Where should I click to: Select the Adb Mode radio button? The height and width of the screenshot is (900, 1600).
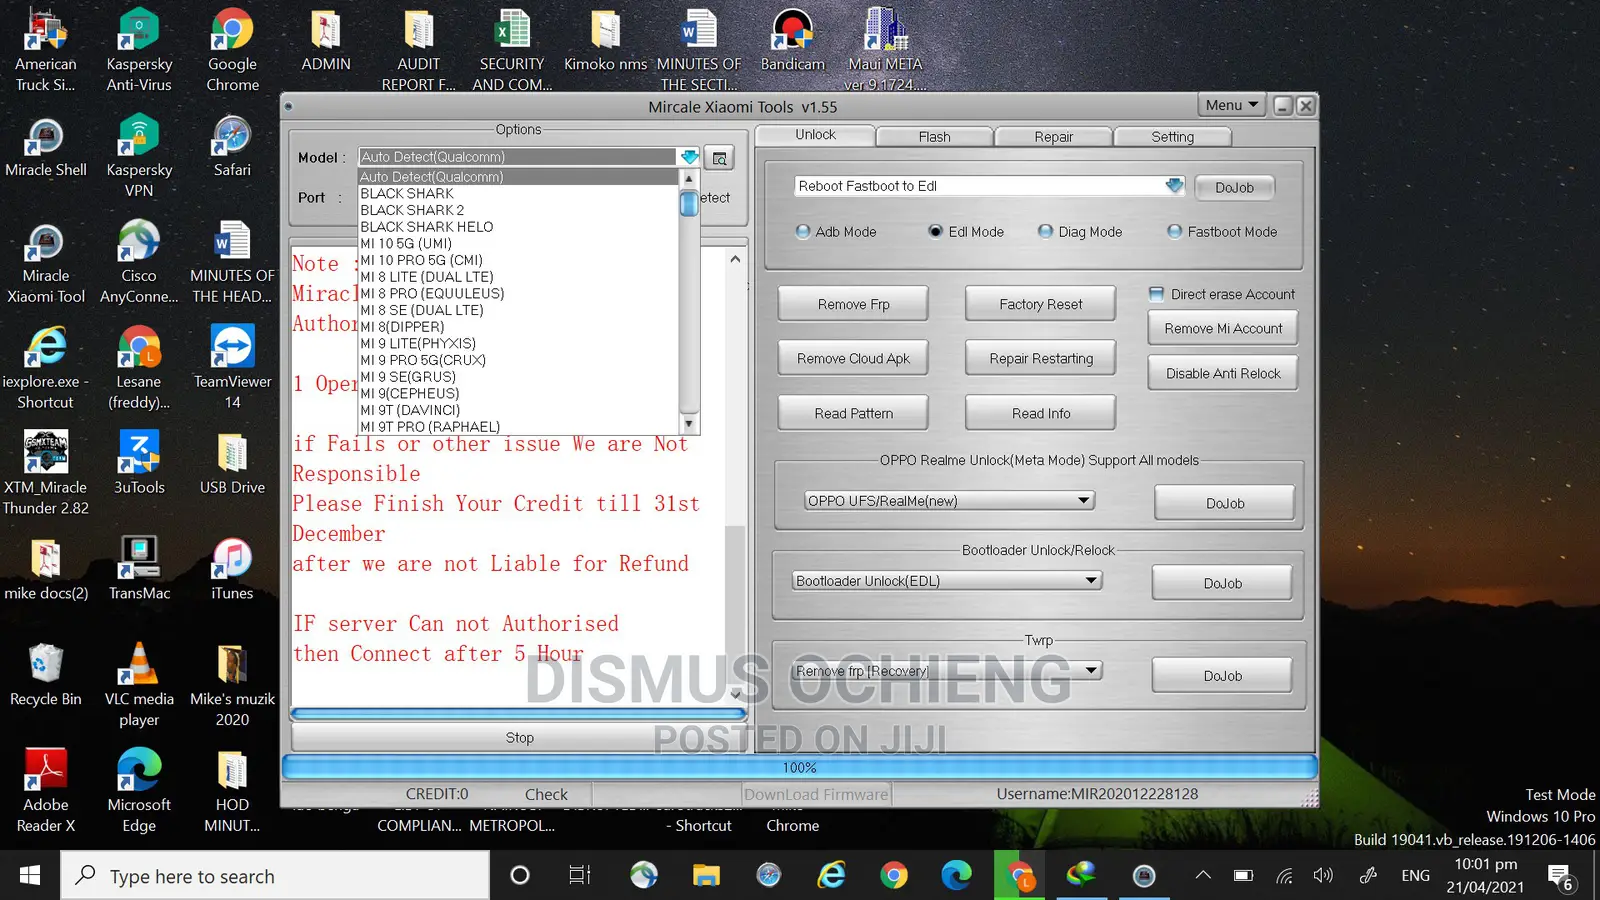(x=803, y=232)
